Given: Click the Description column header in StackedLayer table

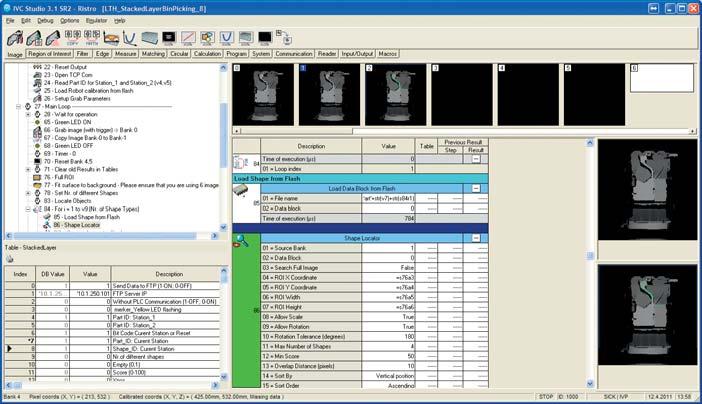Looking at the screenshot, I should 169,274.
